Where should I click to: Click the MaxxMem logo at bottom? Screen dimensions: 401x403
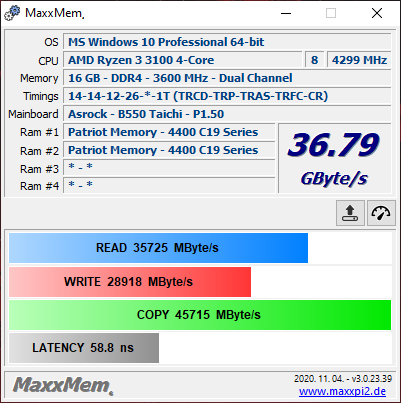(x=63, y=385)
